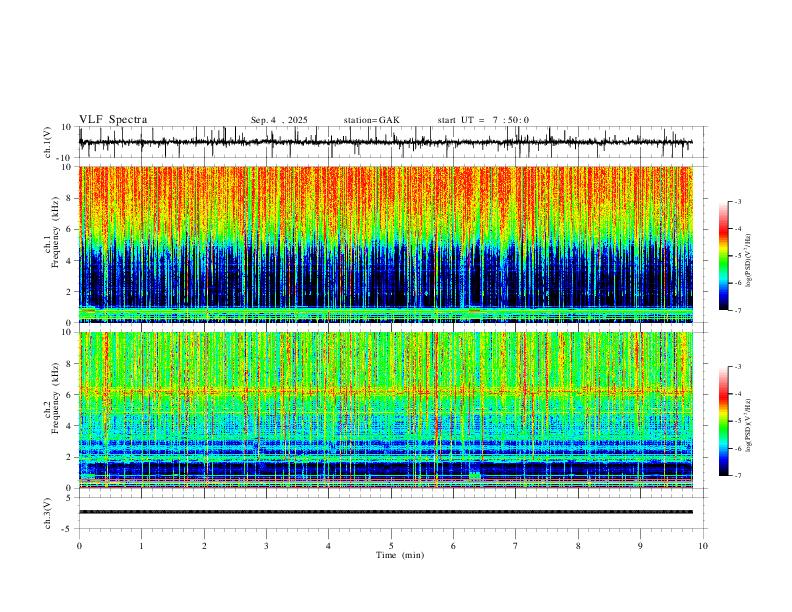Click inside the ch.1 spectrogram panel
This screenshot has width=792, height=612.
[x=385, y=244]
